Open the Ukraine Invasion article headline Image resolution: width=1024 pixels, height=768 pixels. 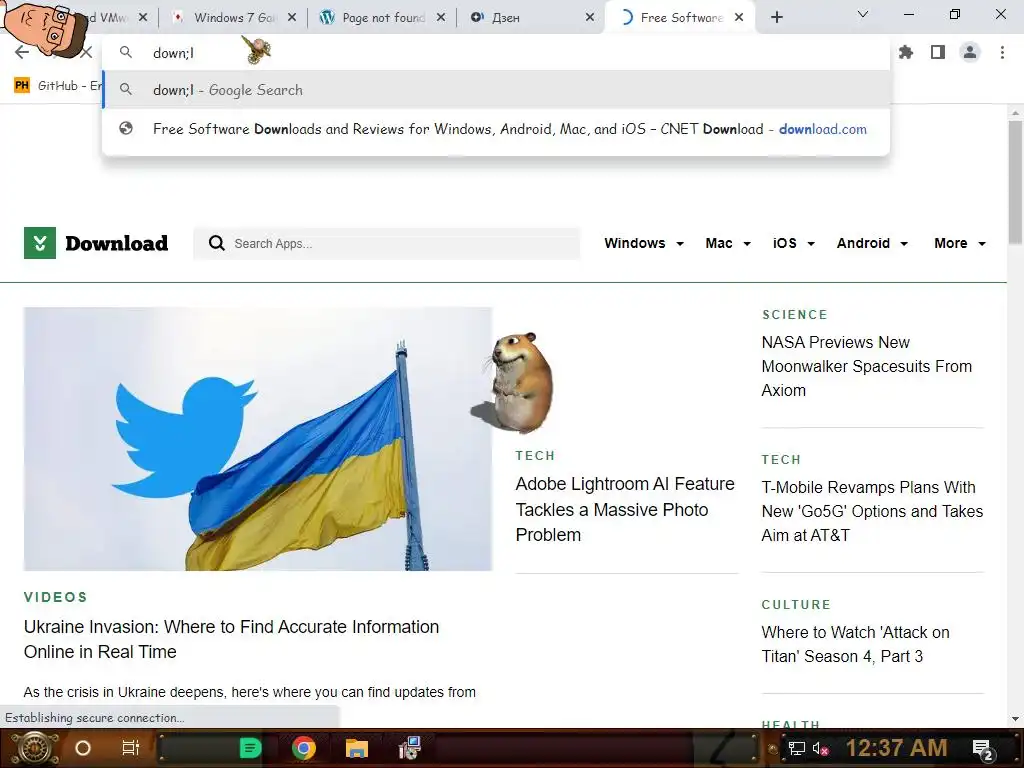tap(231, 639)
